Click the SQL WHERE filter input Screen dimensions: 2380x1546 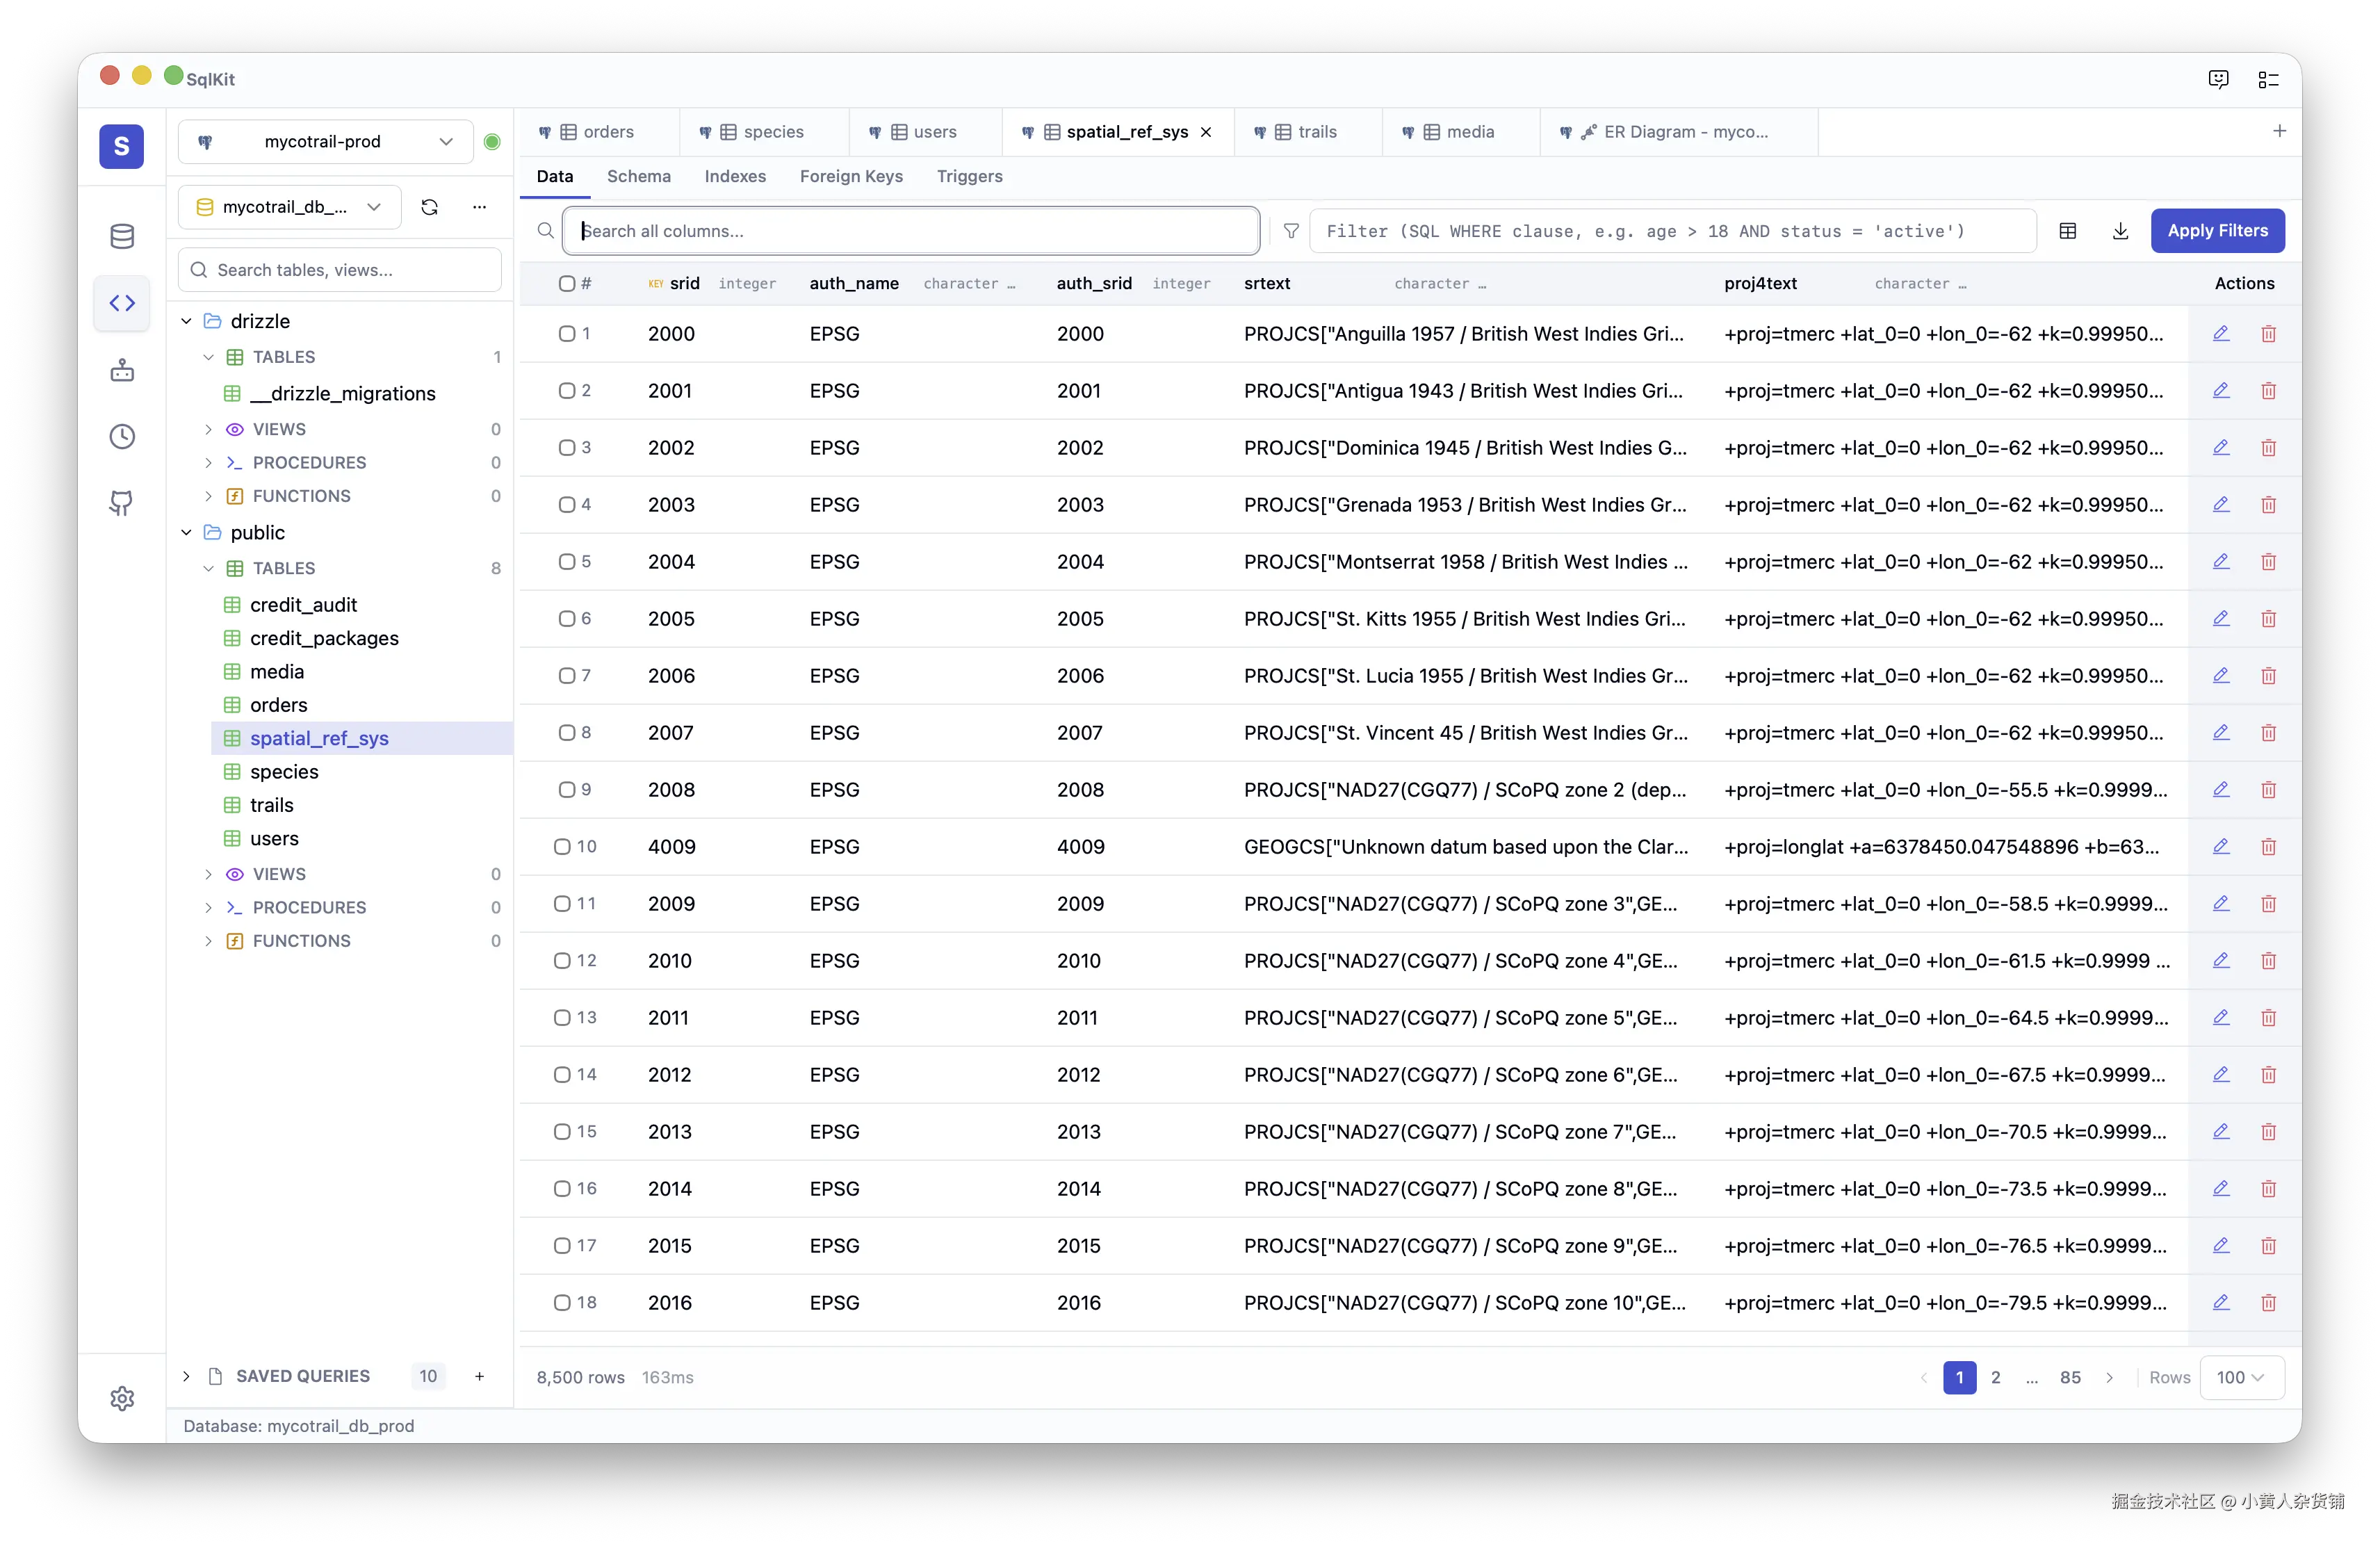[1672, 231]
